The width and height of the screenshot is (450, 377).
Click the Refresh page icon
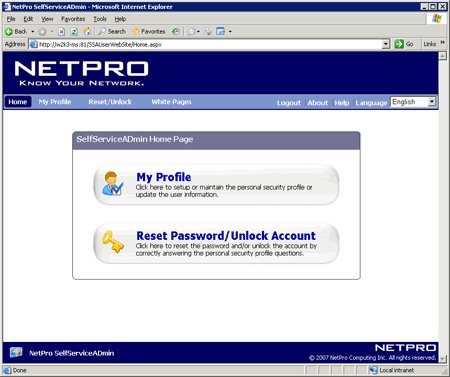(x=74, y=32)
